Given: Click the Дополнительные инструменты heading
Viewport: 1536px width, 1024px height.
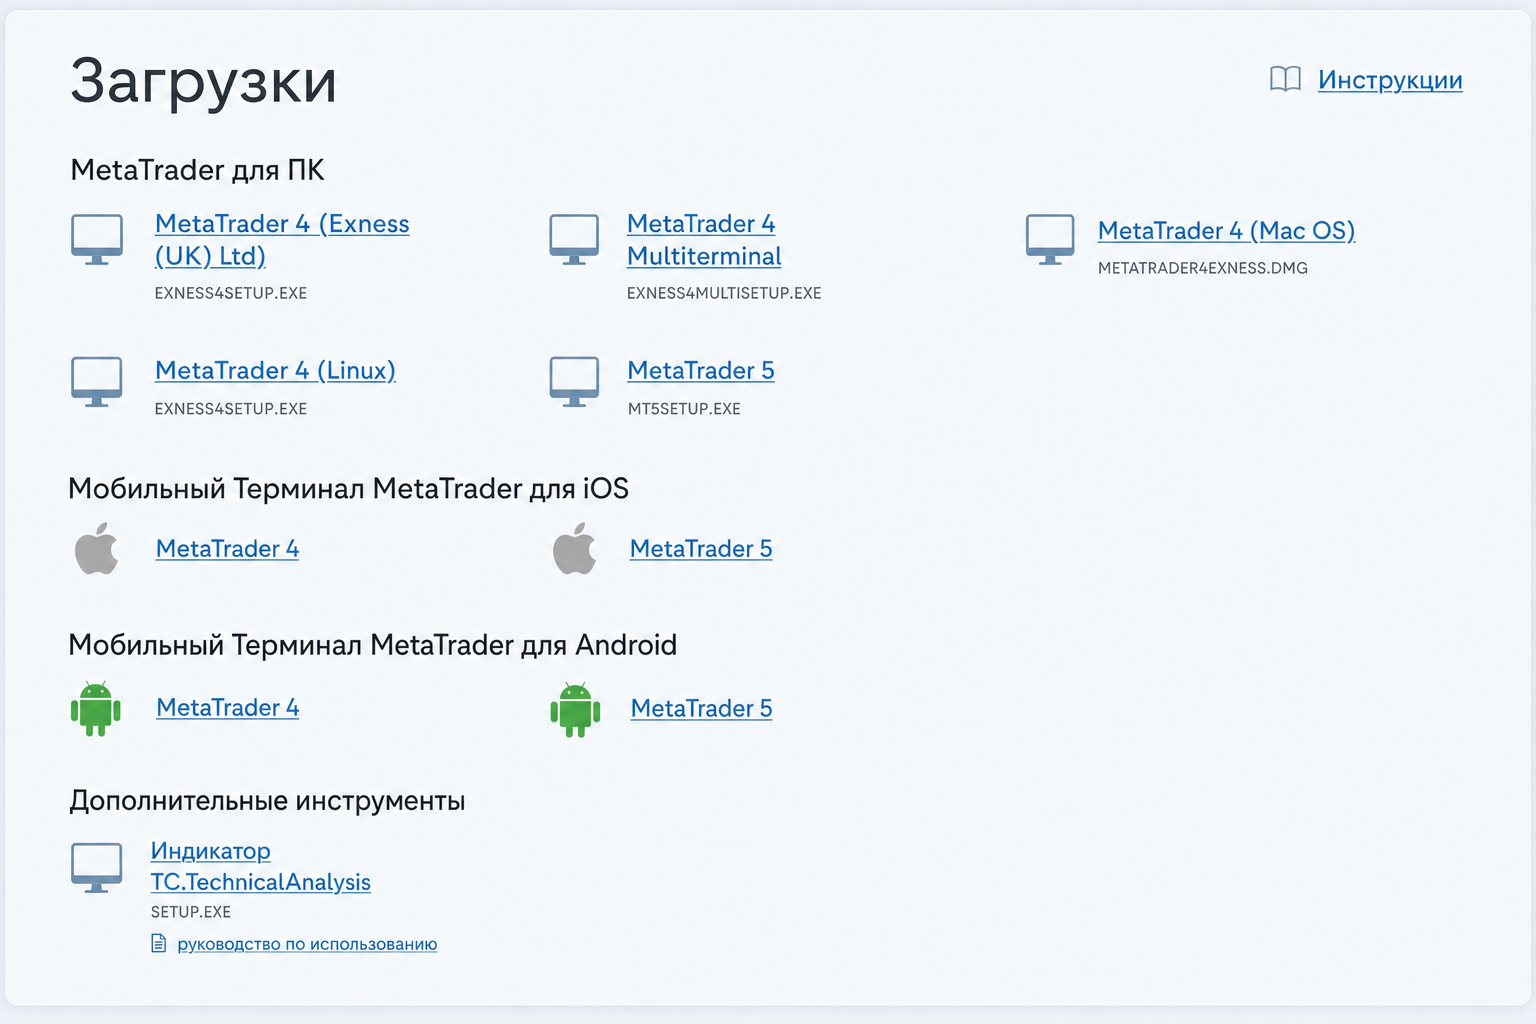Looking at the screenshot, I should point(267,801).
